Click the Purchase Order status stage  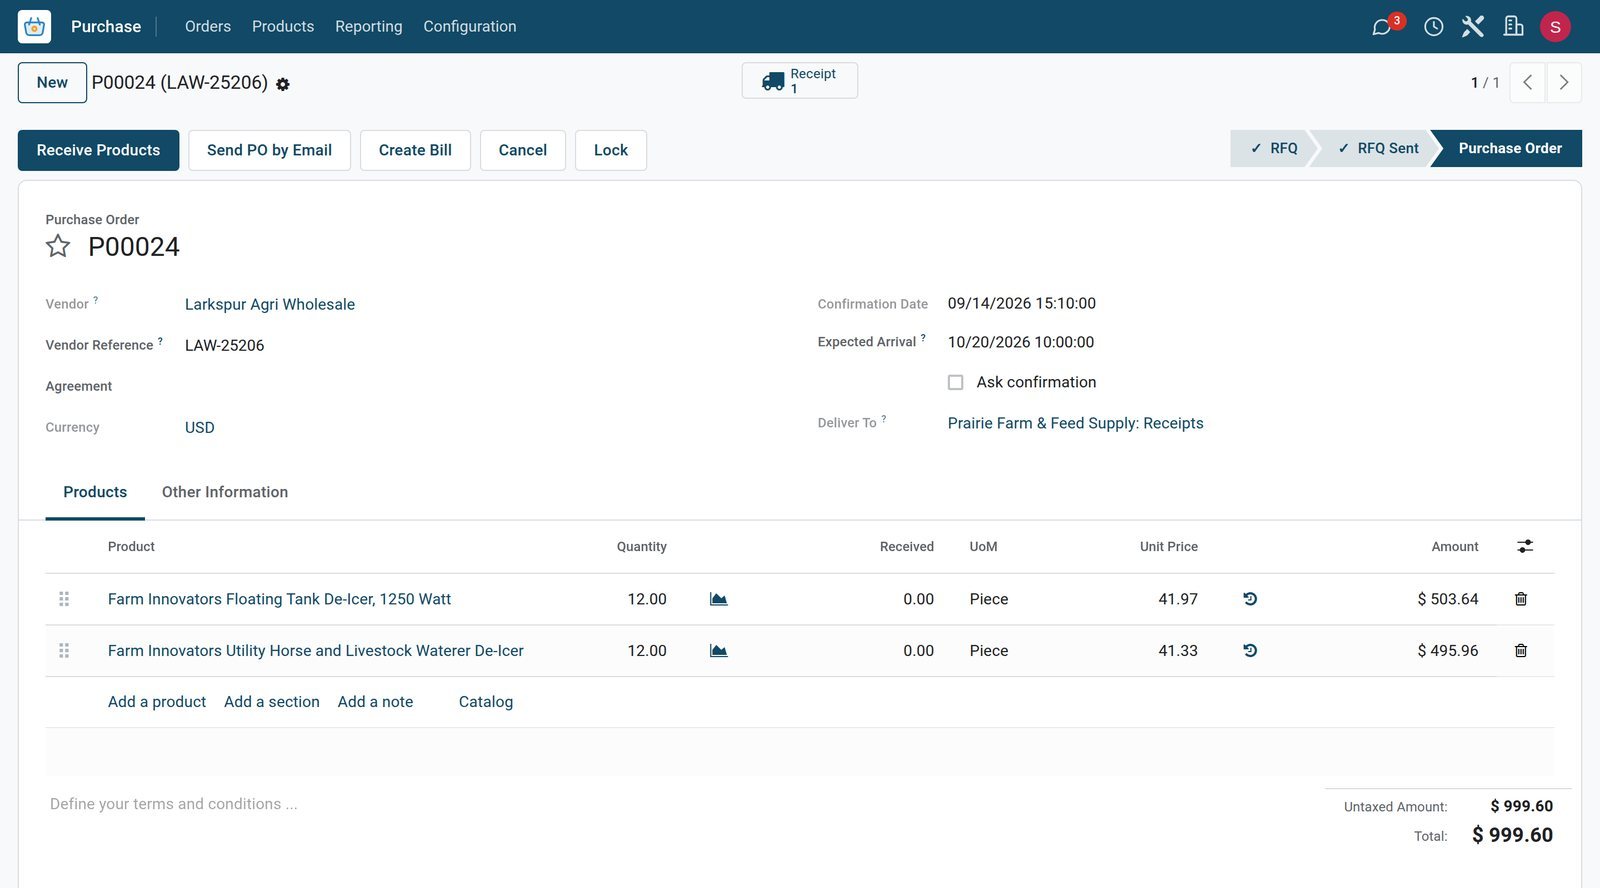(x=1509, y=148)
